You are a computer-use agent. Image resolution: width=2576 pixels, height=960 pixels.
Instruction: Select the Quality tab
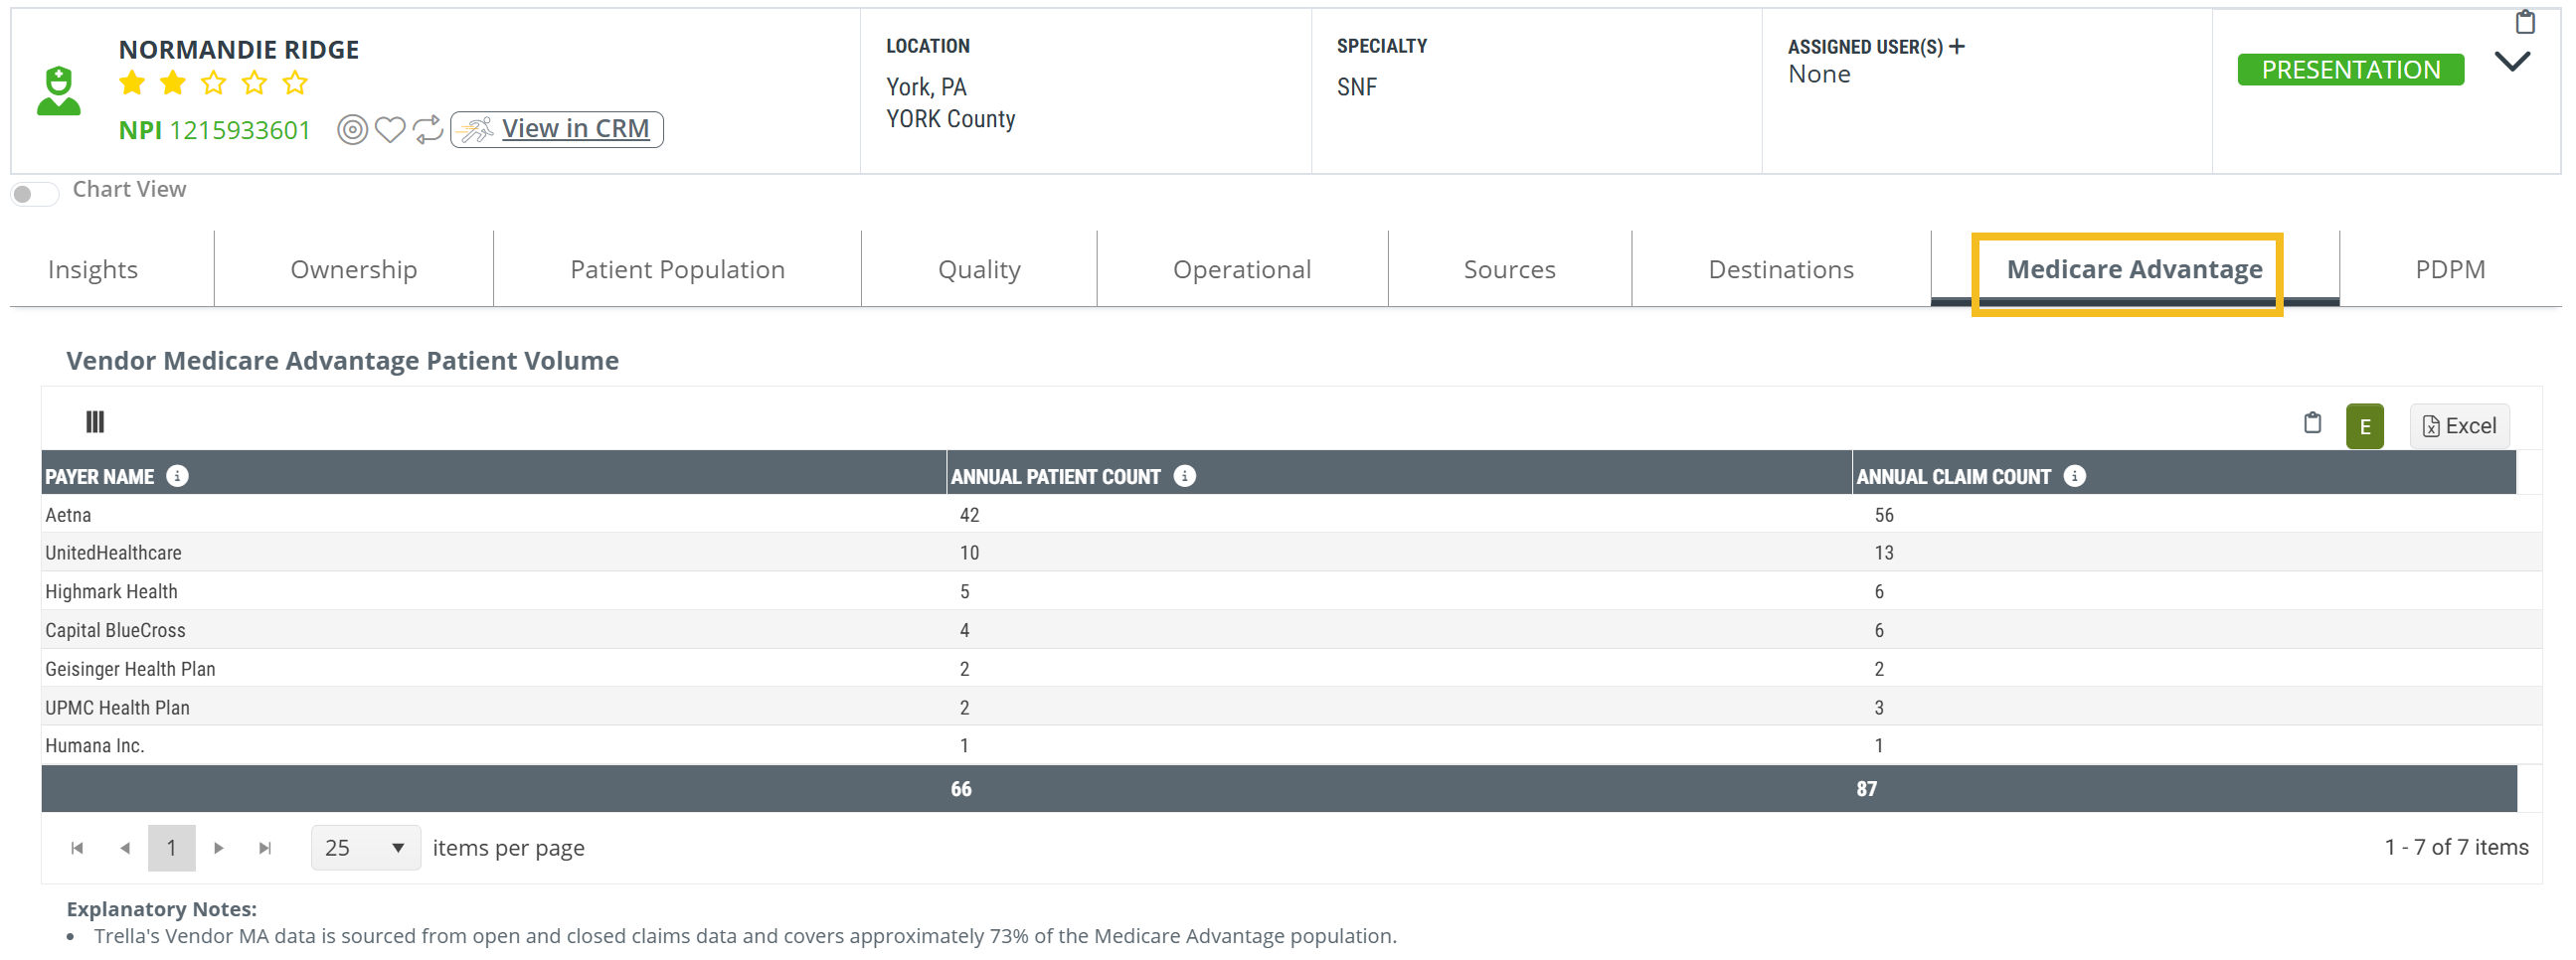979,269
